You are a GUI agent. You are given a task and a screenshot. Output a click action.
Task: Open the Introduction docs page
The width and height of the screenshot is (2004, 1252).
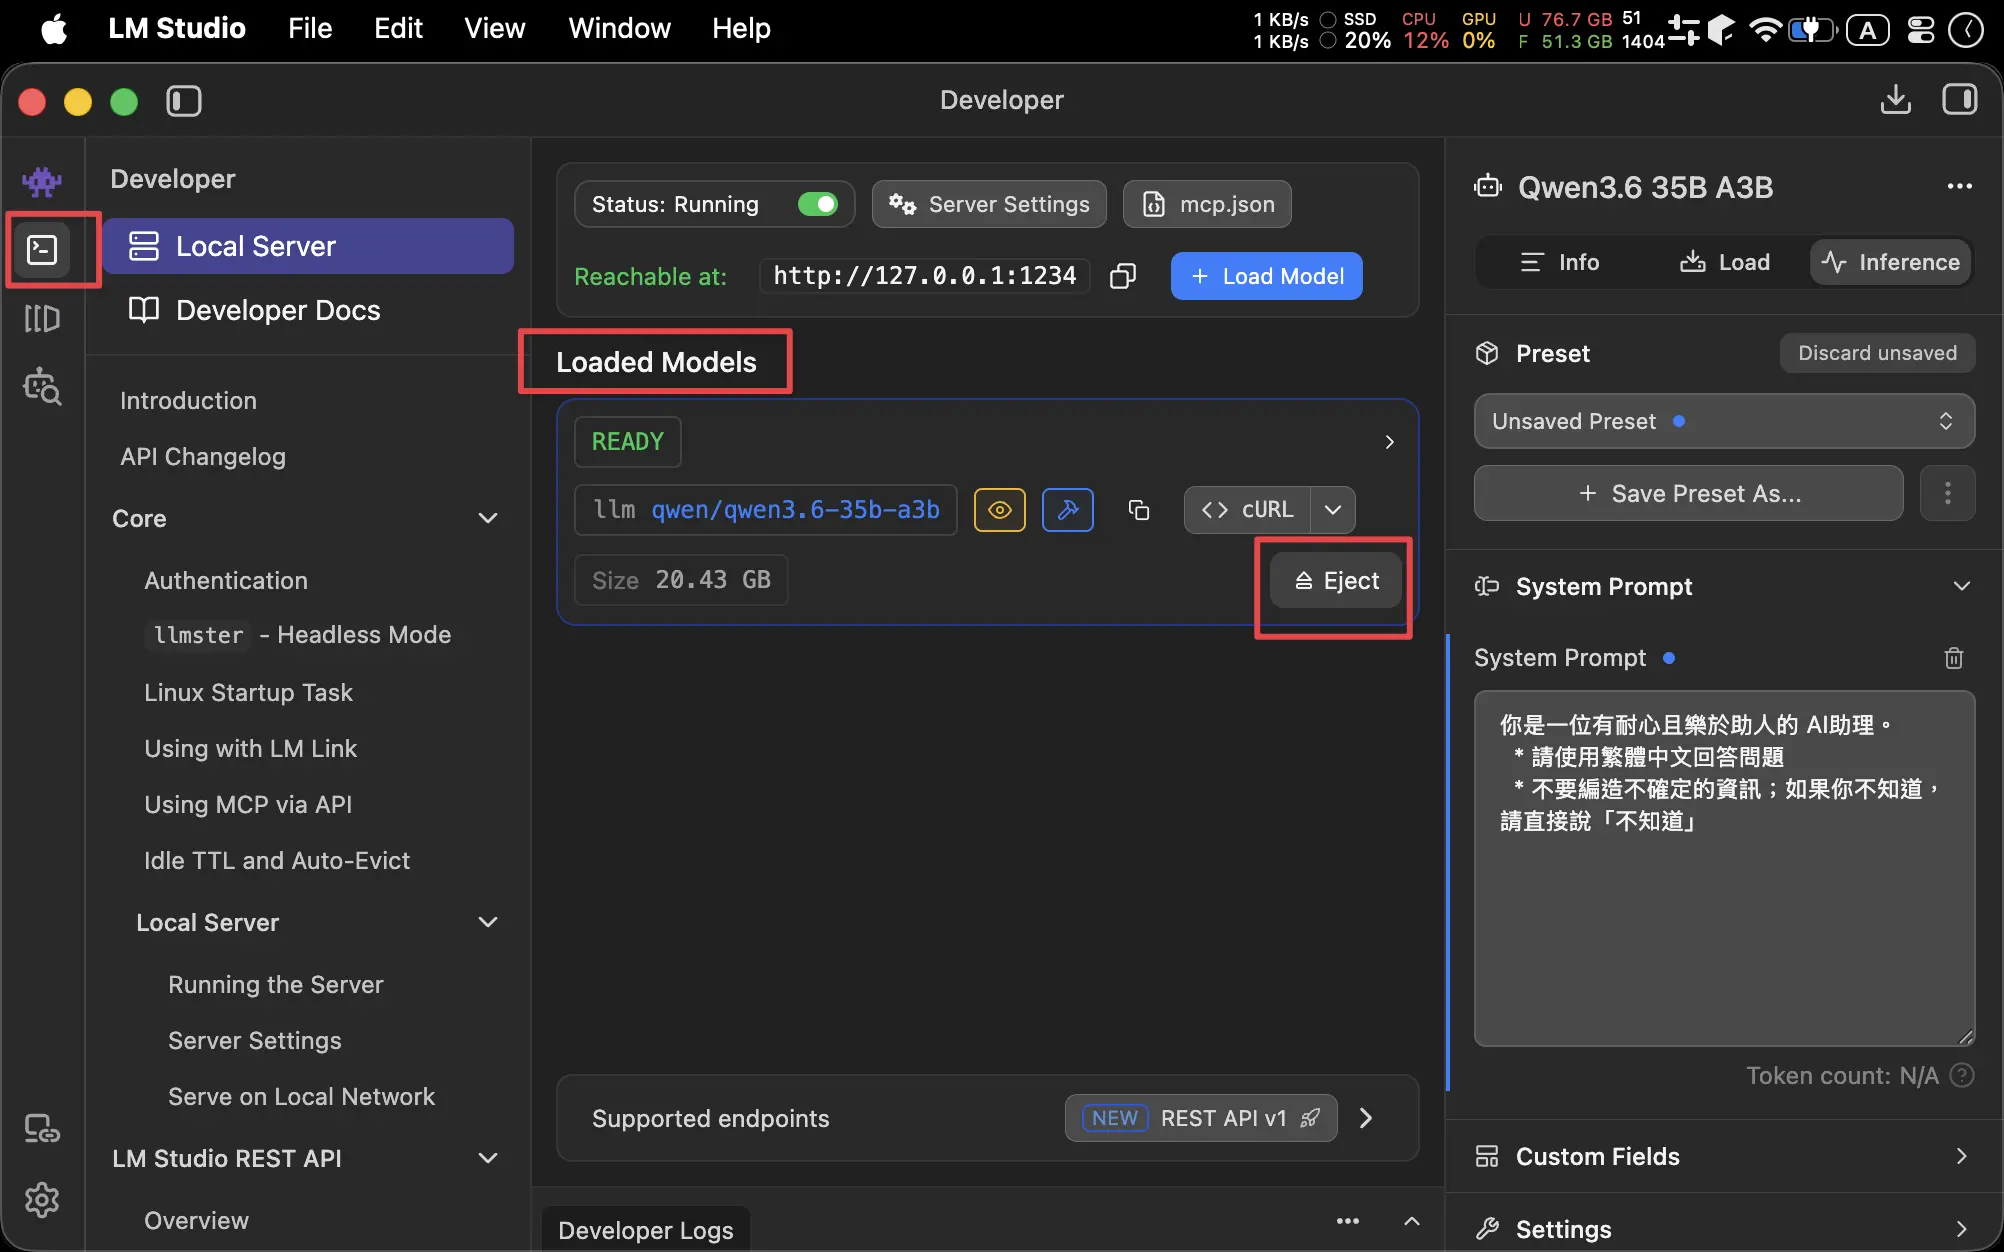pyautogui.click(x=188, y=401)
